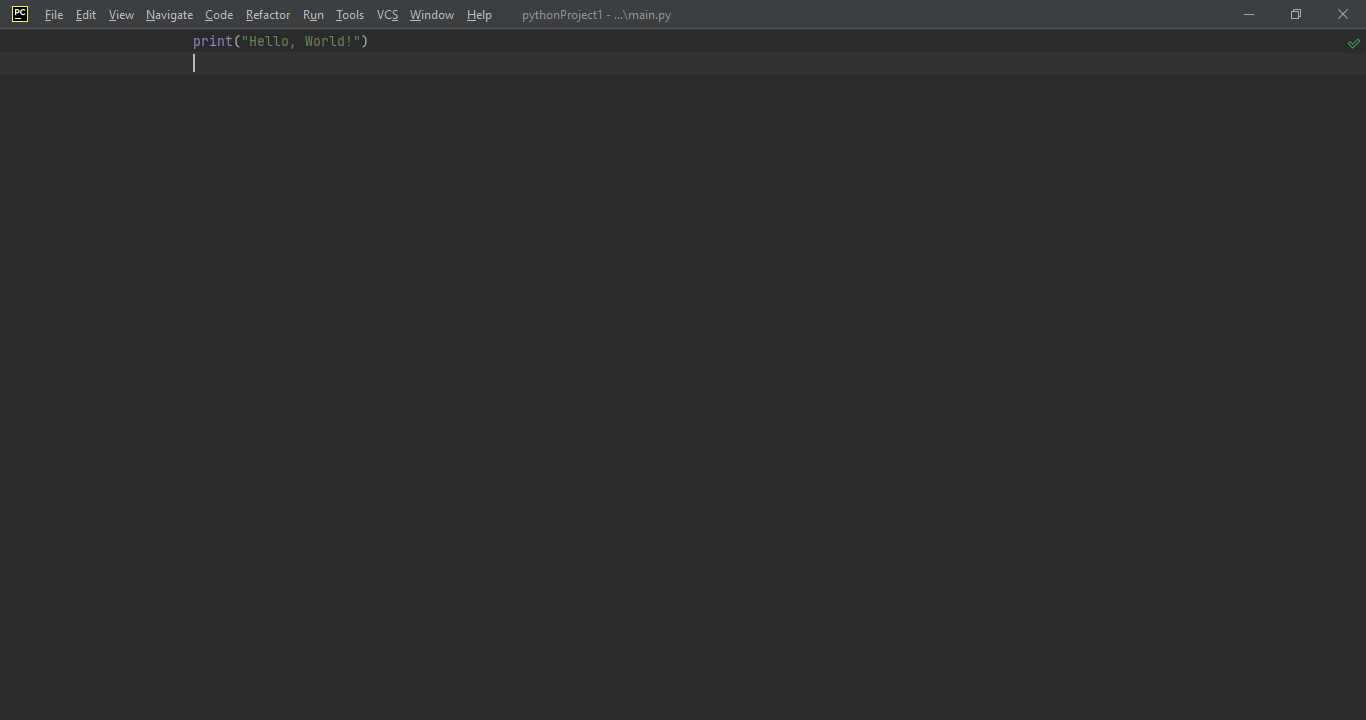Screen dimensions: 1366x720
Task: Place the cursor on the empty second line
Action: click(196, 62)
